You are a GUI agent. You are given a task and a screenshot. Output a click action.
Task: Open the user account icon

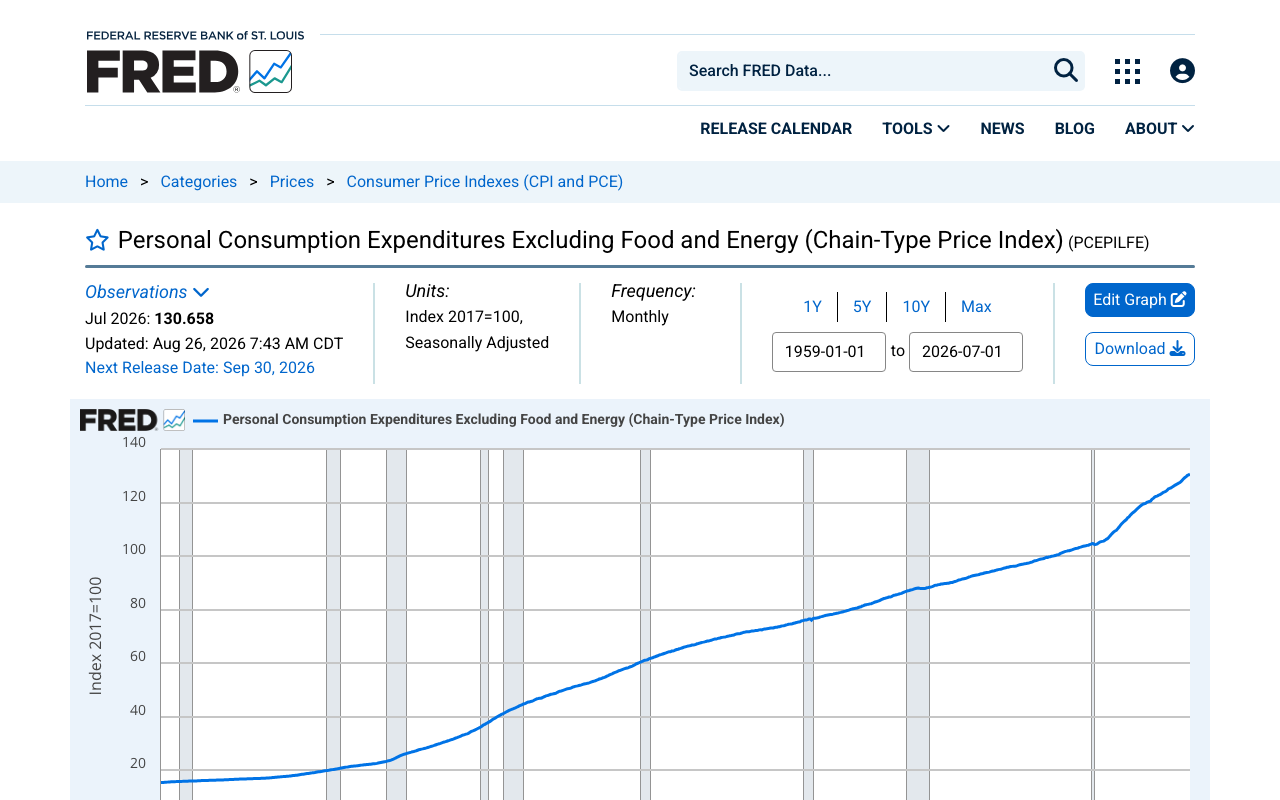click(x=1182, y=71)
